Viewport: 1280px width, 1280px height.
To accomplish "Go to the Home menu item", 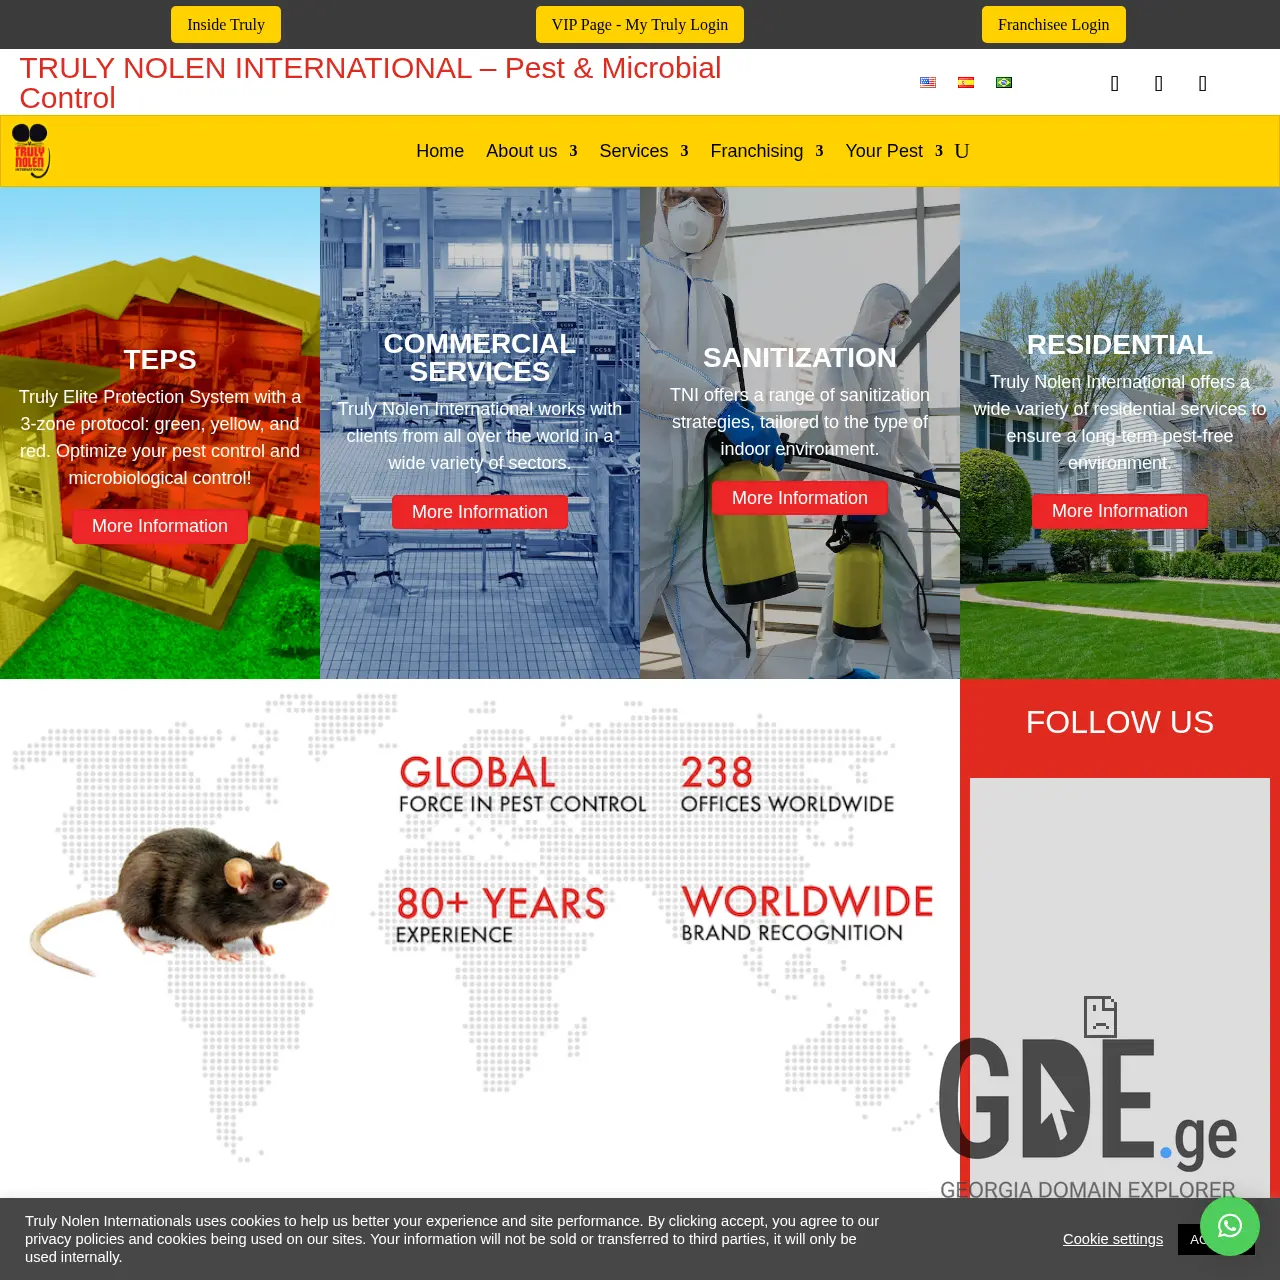I will pos(440,151).
